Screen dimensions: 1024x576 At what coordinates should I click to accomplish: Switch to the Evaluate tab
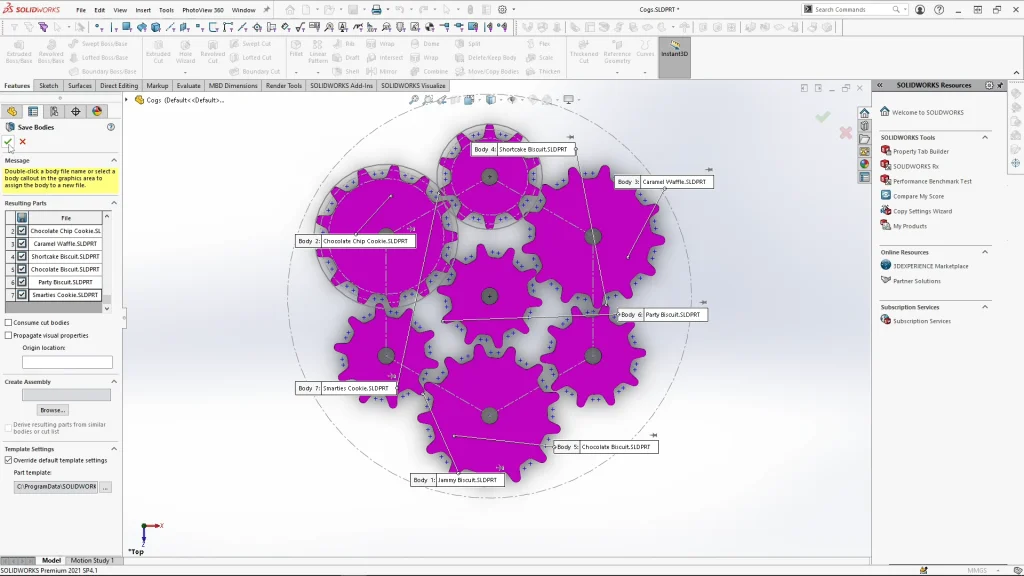coord(188,86)
